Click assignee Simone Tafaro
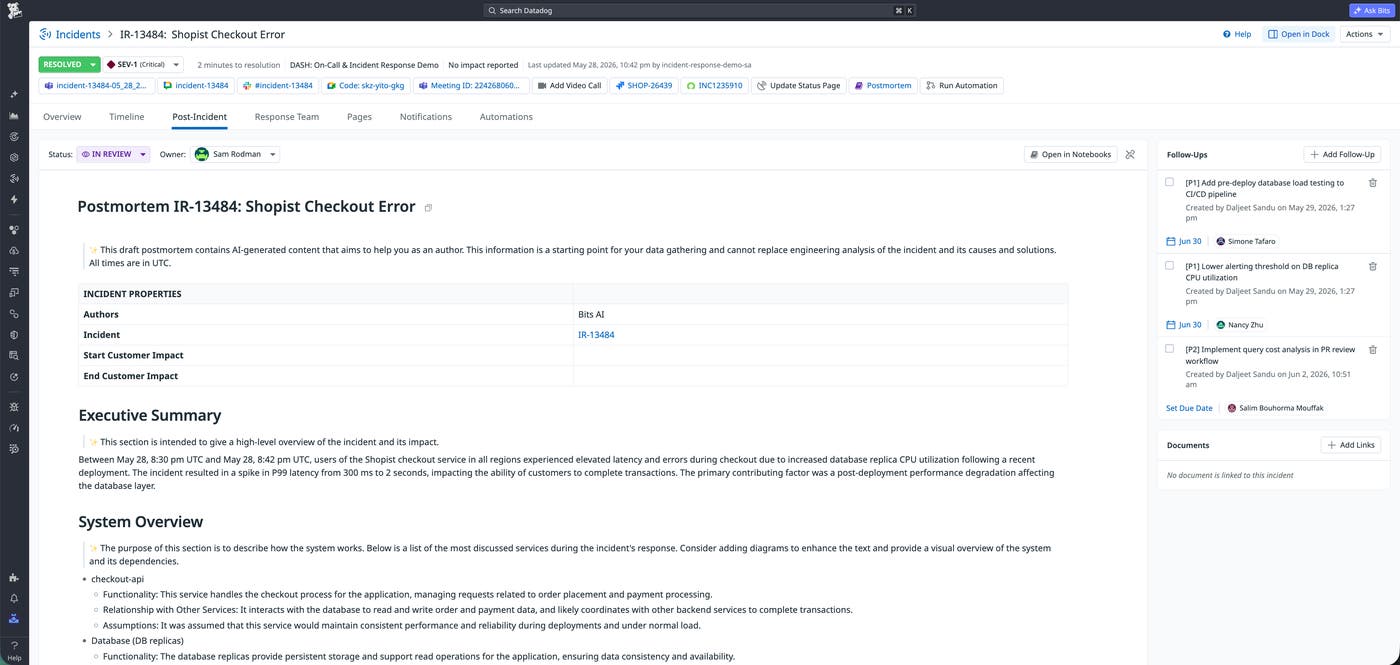The image size is (1400, 665). [x=1246, y=241]
